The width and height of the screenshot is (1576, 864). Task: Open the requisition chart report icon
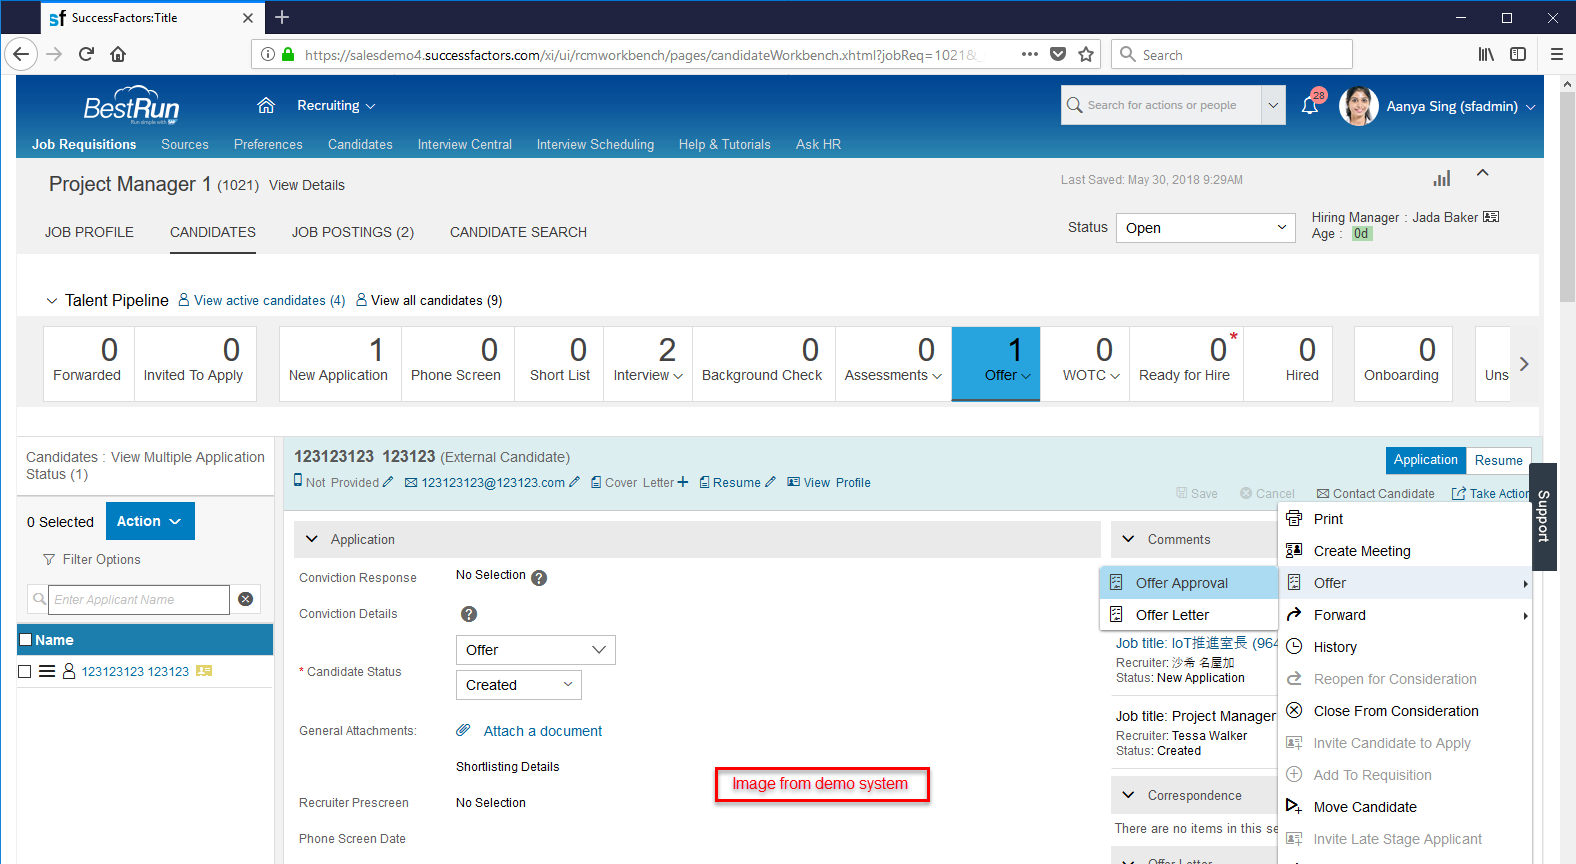1442,179
